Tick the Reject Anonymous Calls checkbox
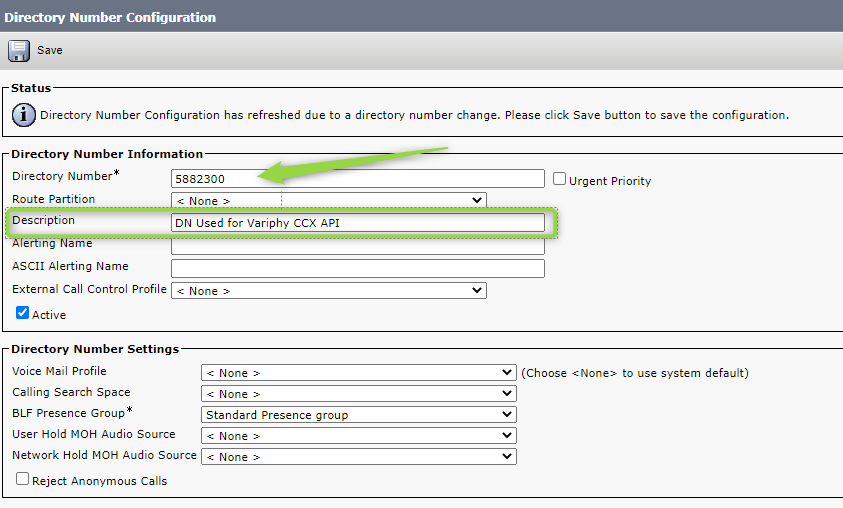The image size is (843, 508). (22, 479)
